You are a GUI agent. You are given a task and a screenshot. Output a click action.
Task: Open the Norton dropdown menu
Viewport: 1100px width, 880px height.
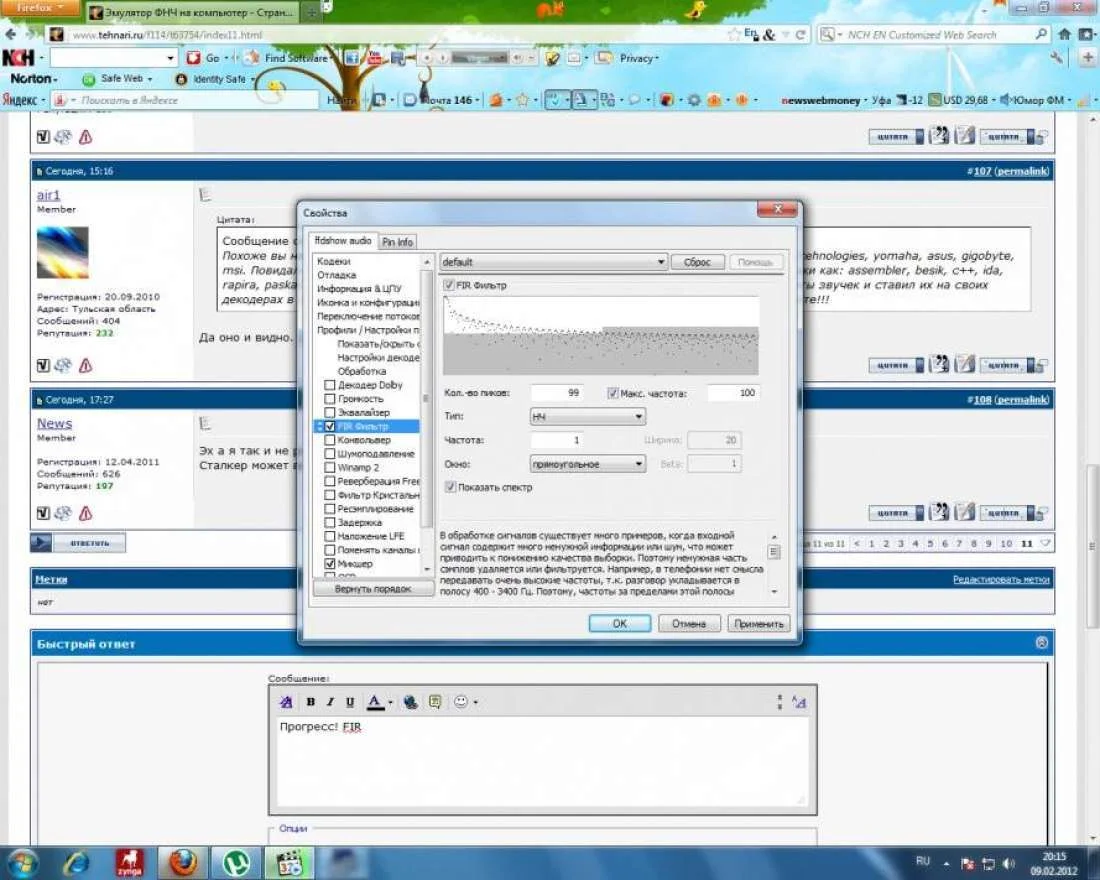point(33,79)
